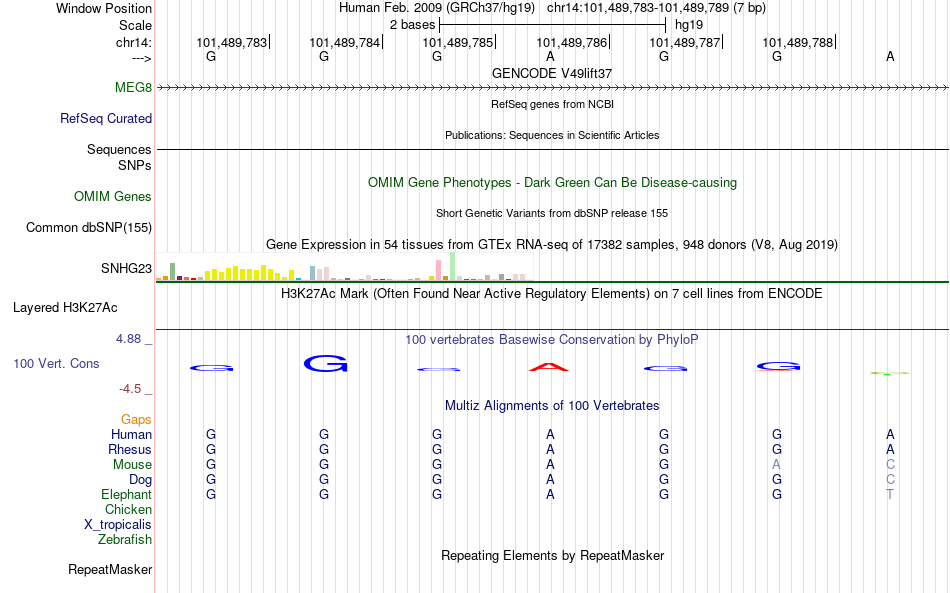Select the Mouse alignment row label
Image resolution: width=950 pixels, height=593 pixels.
(x=132, y=465)
